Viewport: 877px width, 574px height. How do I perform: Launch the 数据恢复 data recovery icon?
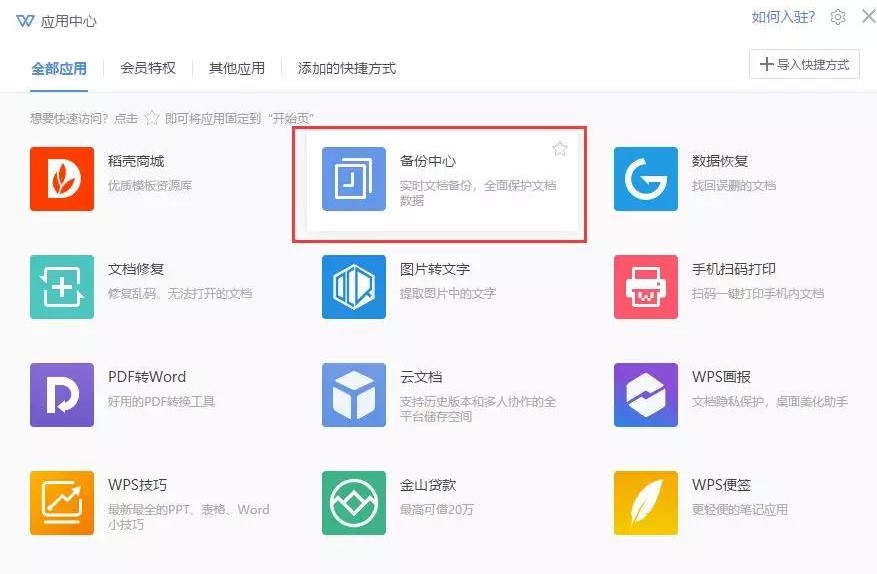click(x=646, y=179)
